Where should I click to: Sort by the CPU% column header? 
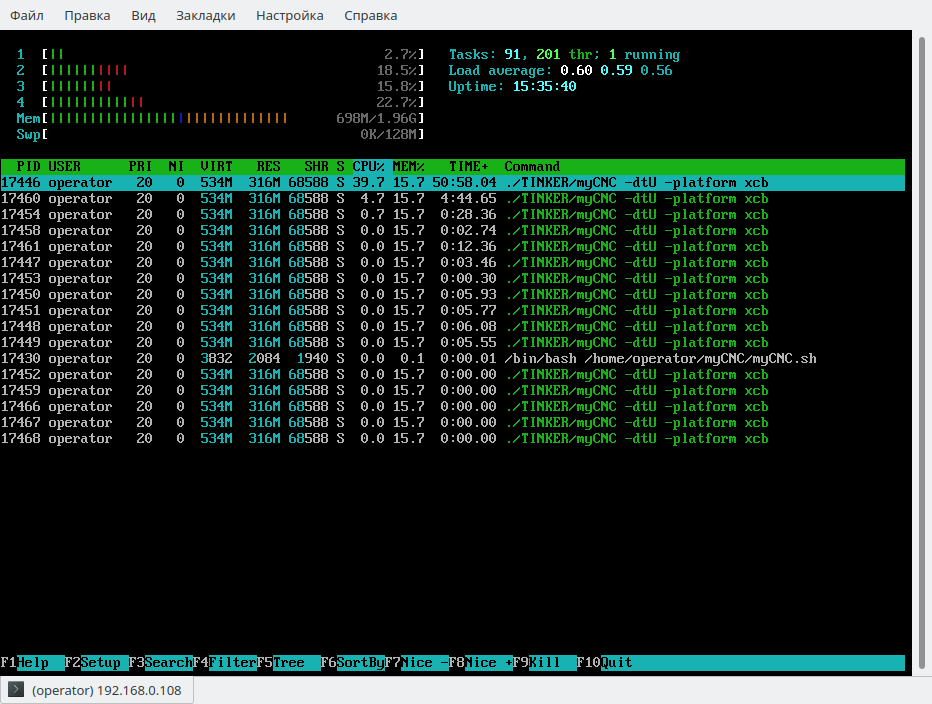[x=368, y=167]
